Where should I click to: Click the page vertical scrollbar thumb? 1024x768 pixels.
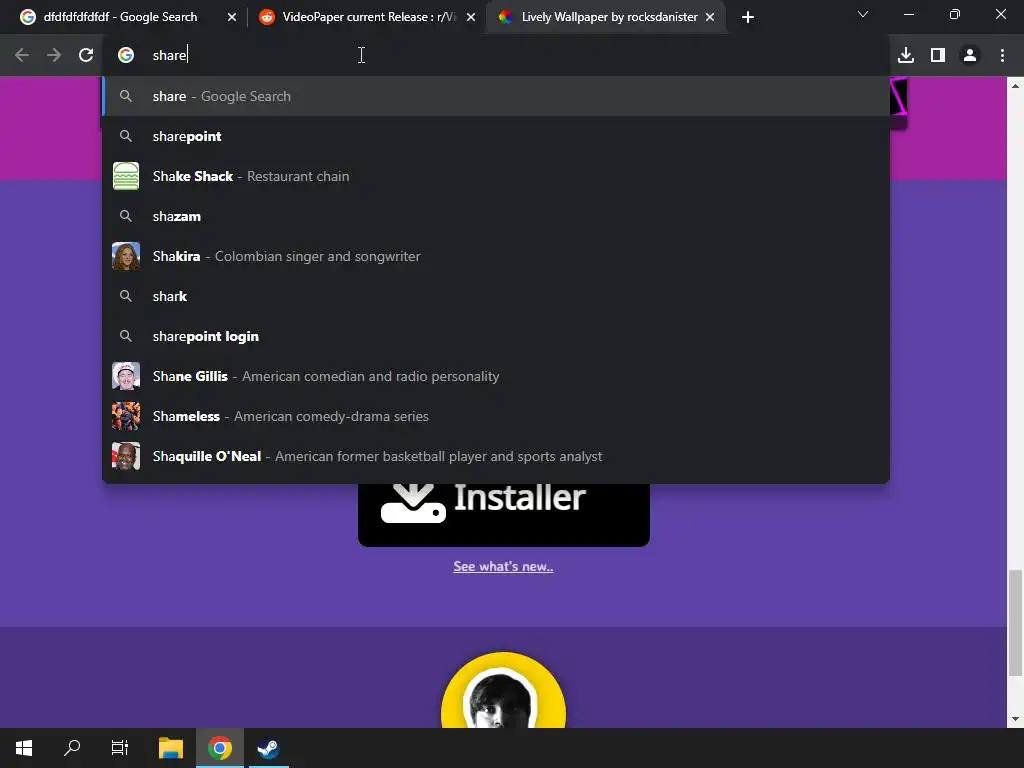pyautogui.click(x=1016, y=623)
